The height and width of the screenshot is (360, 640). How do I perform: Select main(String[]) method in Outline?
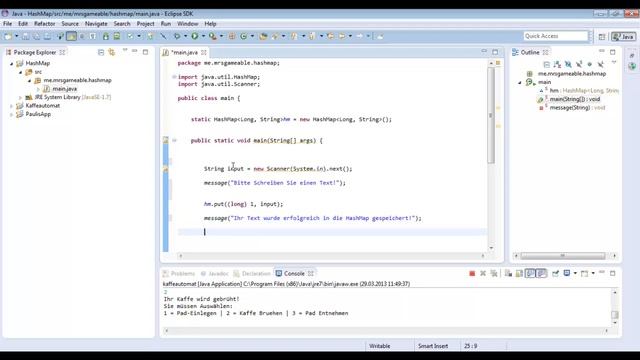574,99
